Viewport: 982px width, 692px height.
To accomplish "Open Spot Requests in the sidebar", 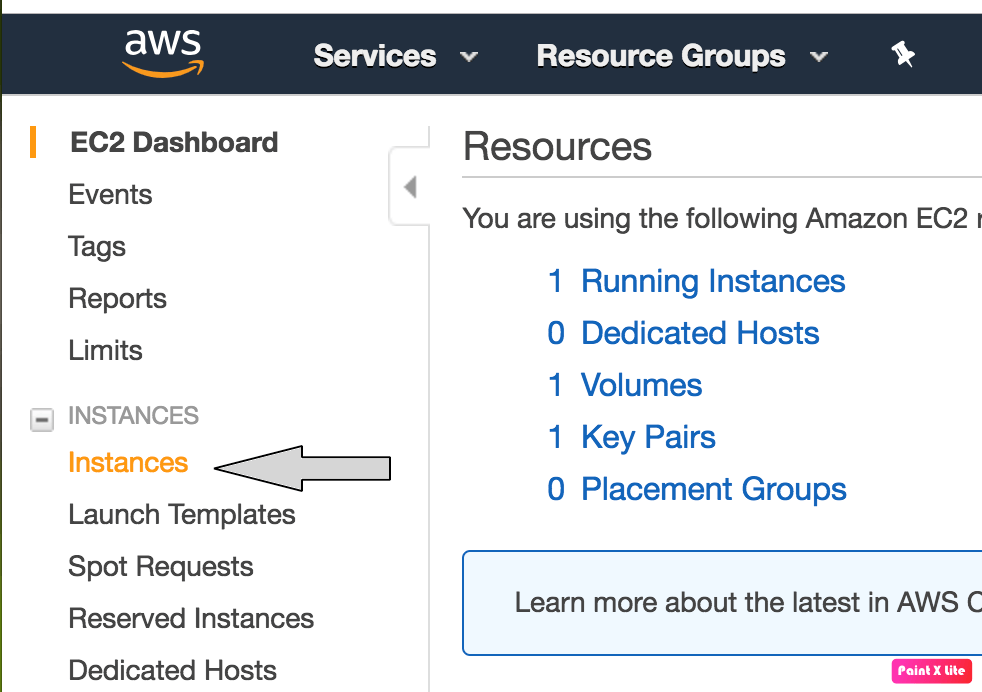I will [161, 567].
